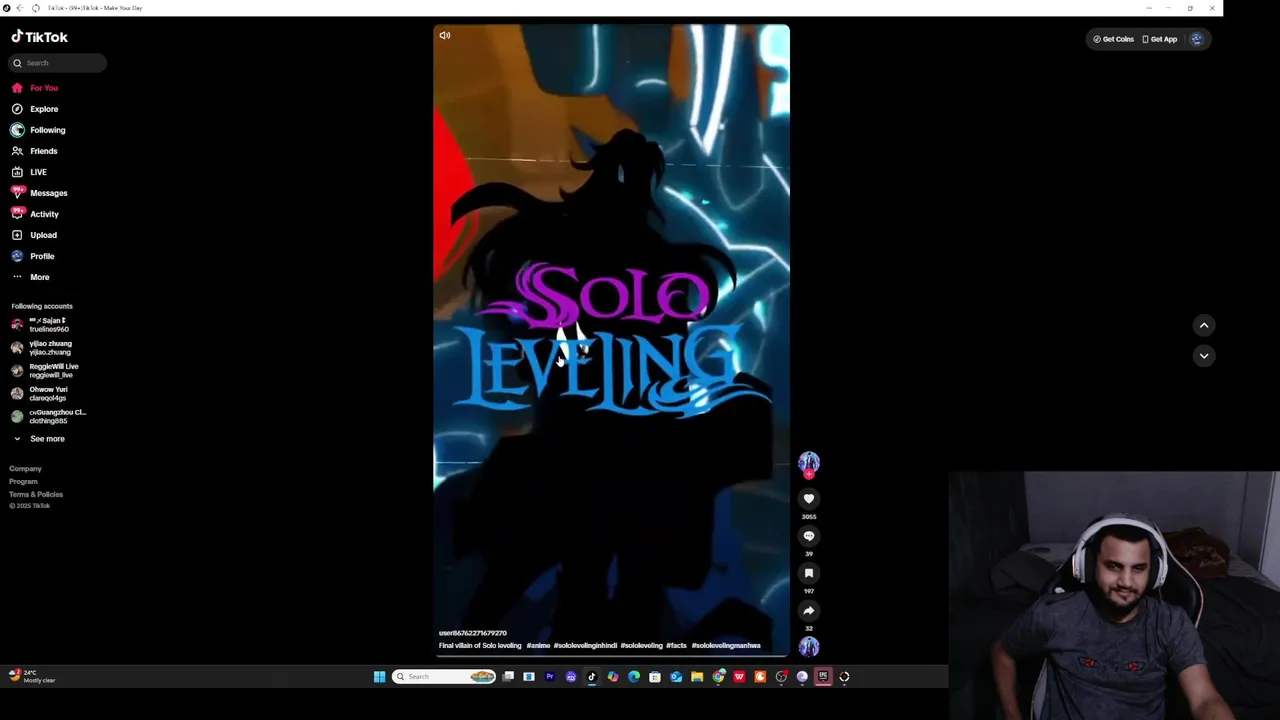This screenshot has height=720, width=1280.
Task: Go to the next video with the down arrow
Action: [x=1204, y=356]
